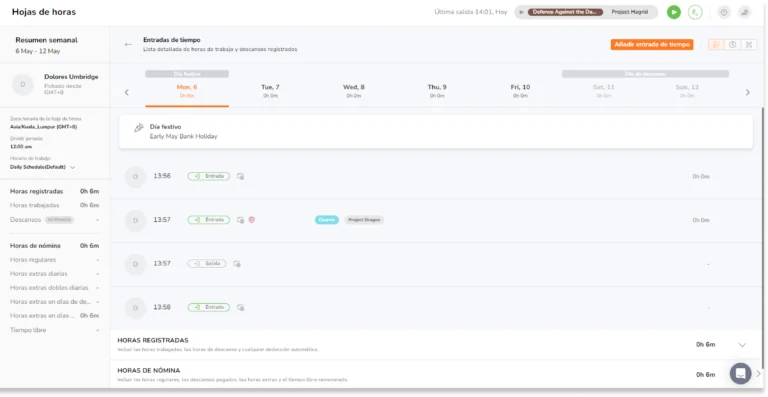Click device details icon on 13:58 entry
768x397 pixels.
[x=240, y=307]
